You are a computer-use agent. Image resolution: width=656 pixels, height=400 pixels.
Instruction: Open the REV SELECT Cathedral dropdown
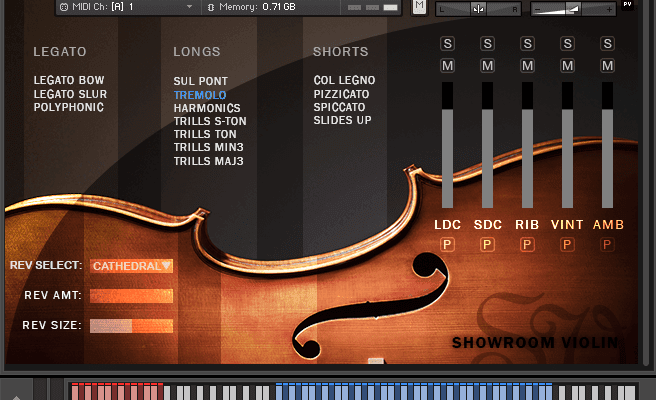131,266
